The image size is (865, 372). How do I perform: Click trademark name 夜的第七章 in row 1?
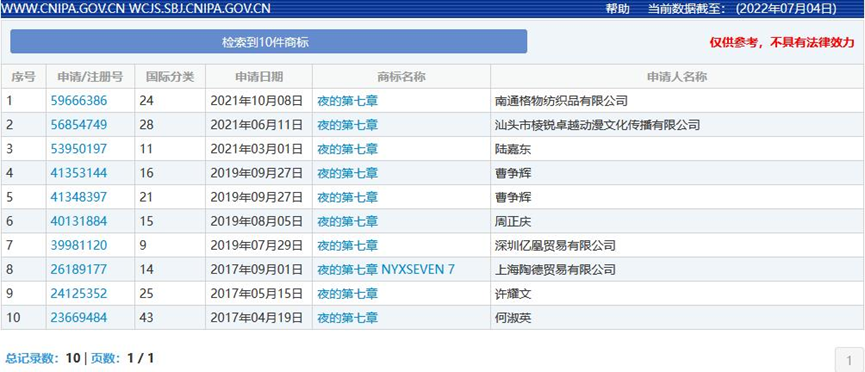[x=348, y=100]
